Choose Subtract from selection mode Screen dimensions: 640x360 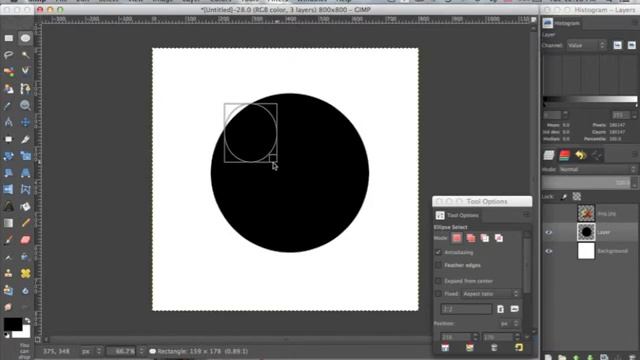484,238
